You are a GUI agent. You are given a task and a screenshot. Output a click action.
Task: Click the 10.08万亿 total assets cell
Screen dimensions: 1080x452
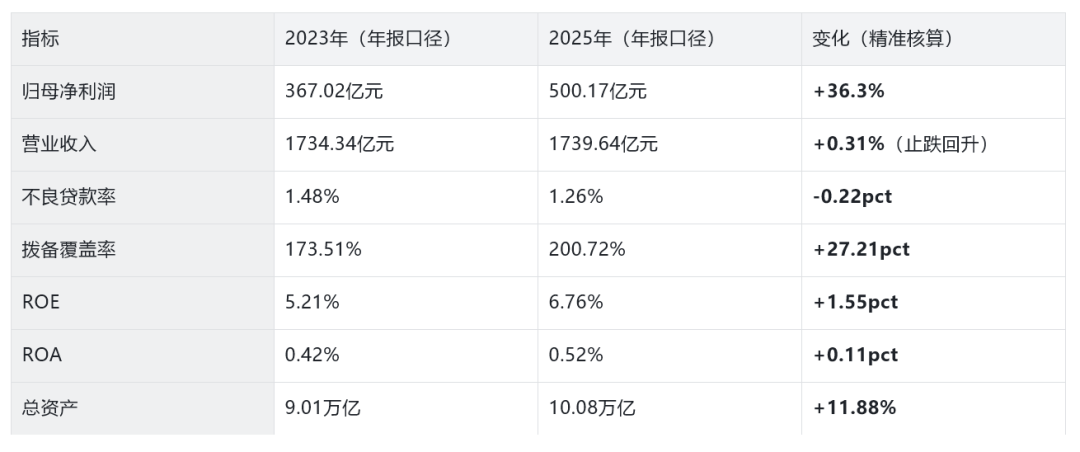592,408
